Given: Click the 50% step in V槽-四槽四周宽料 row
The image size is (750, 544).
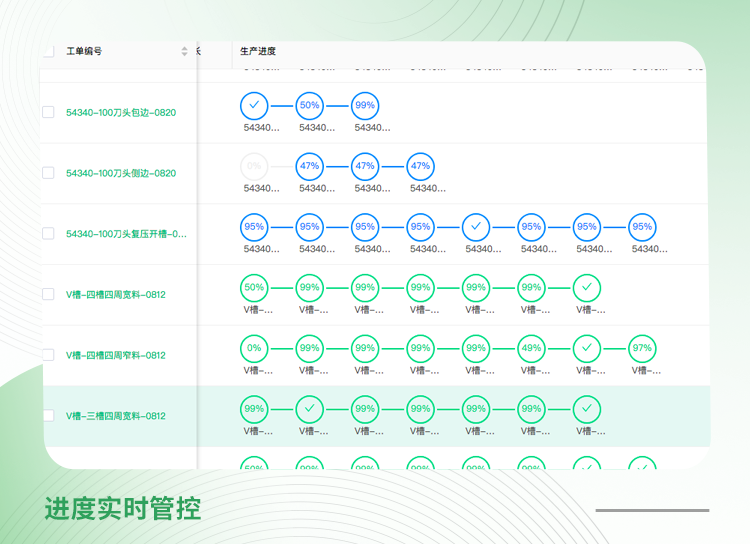Looking at the screenshot, I should tap(254, 288).
